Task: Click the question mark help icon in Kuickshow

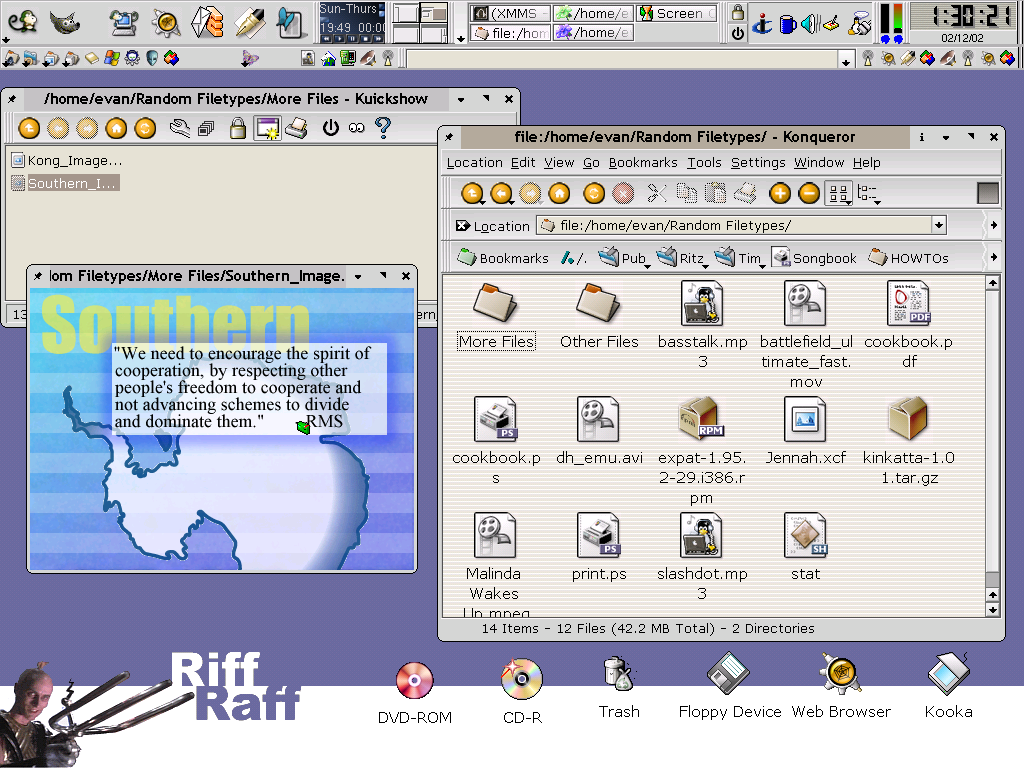Action: click(383, 127)
